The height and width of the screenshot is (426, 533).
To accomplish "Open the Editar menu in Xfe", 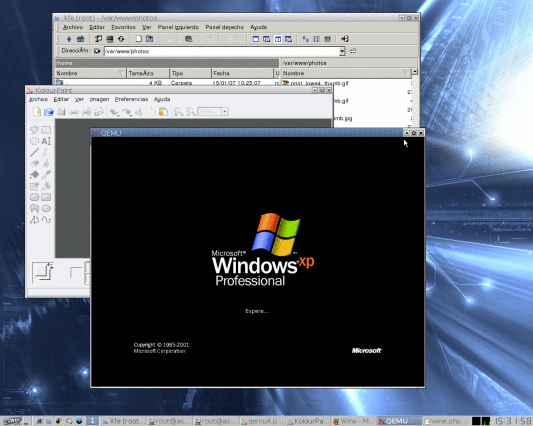I will pos(97,27).
